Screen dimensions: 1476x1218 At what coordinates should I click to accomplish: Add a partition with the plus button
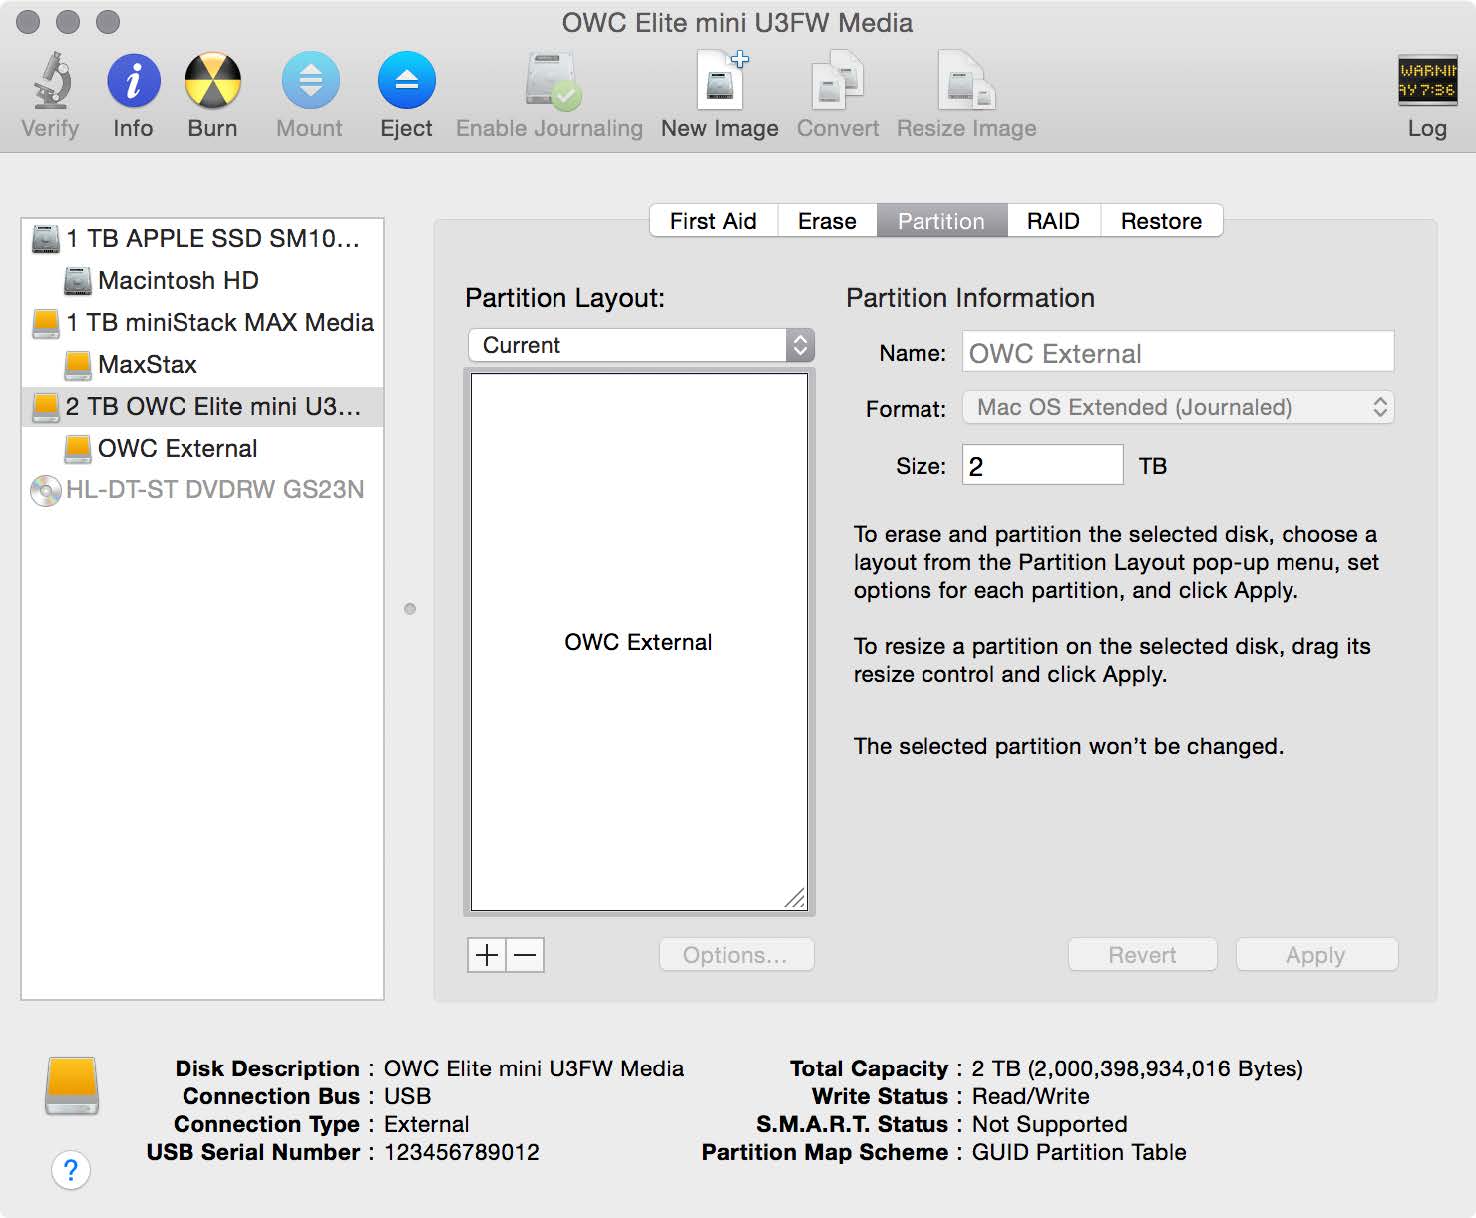click(x=485, y=955)
